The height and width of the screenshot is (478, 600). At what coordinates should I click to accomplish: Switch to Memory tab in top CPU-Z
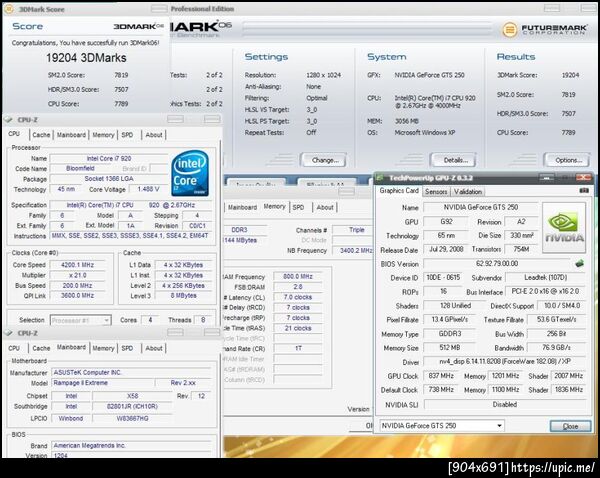pyautogui.click(x=103, y=135)
